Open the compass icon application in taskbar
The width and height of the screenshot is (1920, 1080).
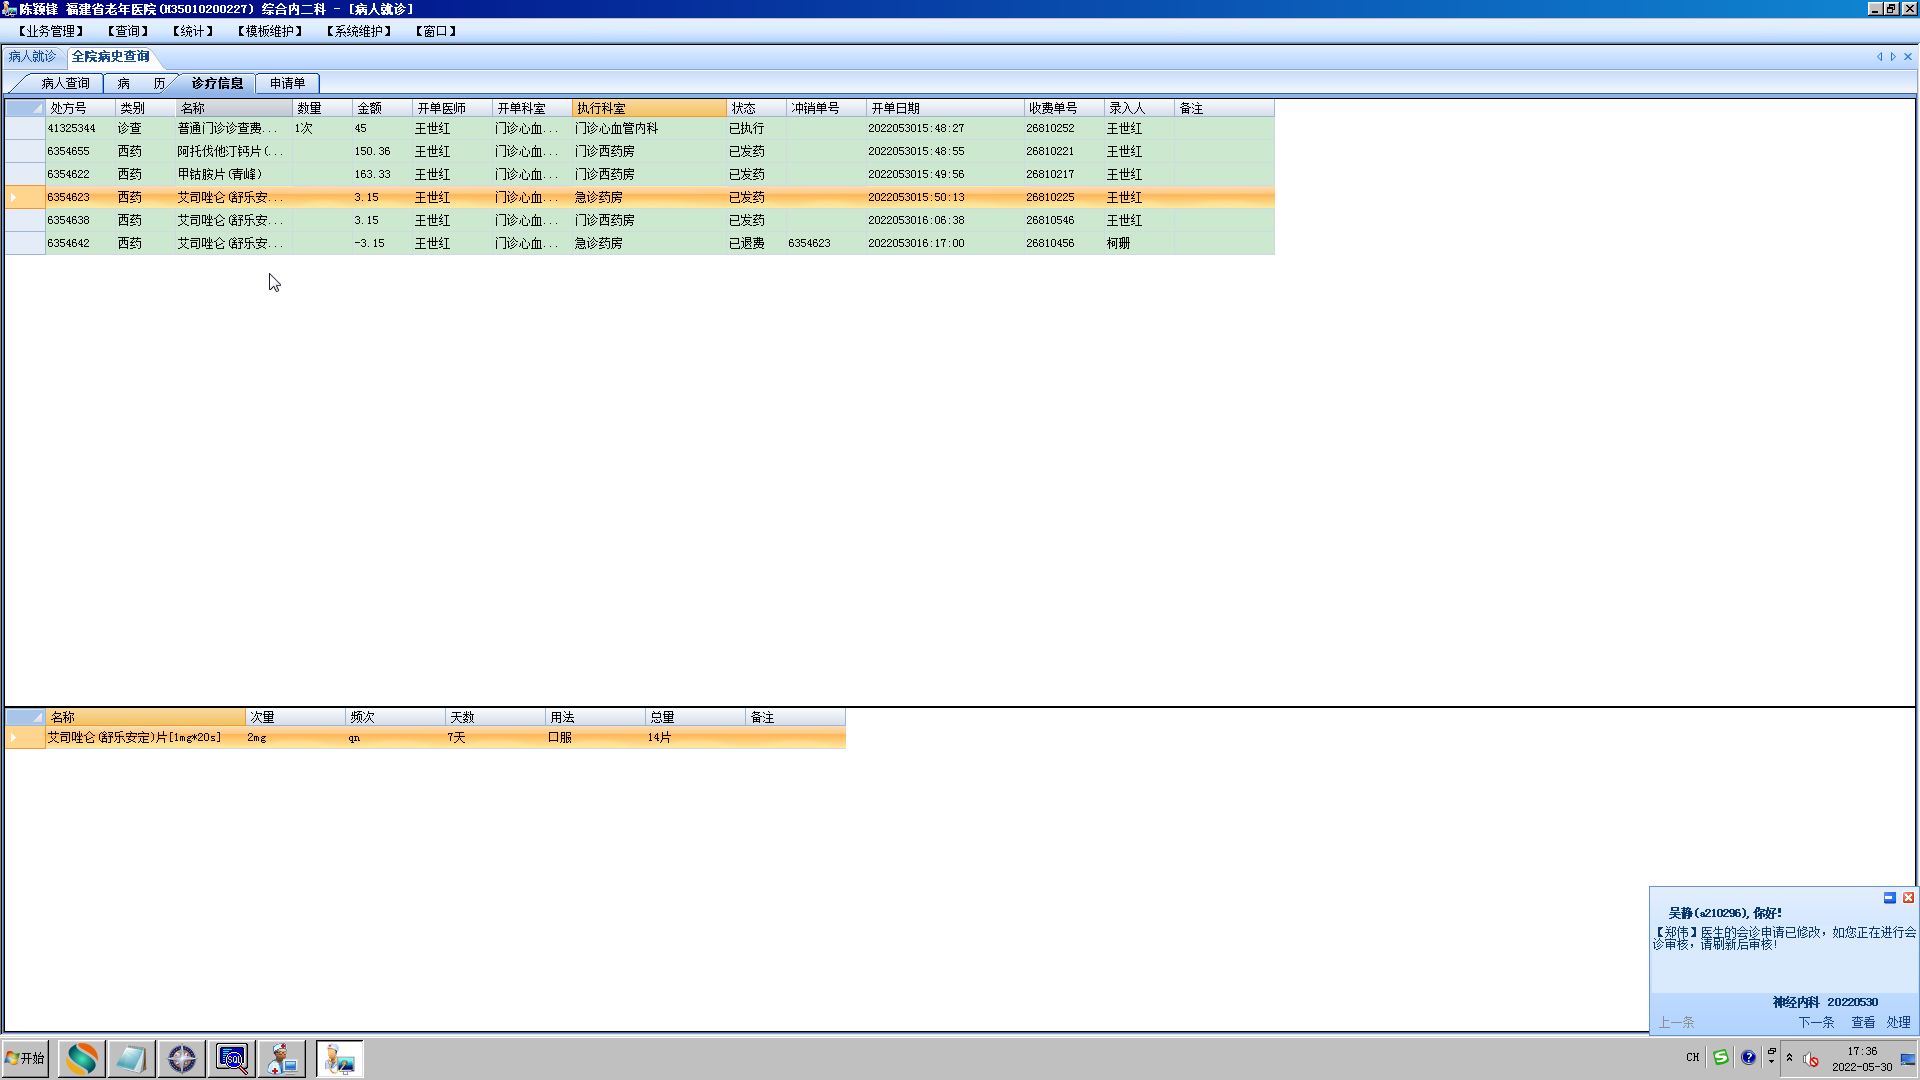(182, 1058)
